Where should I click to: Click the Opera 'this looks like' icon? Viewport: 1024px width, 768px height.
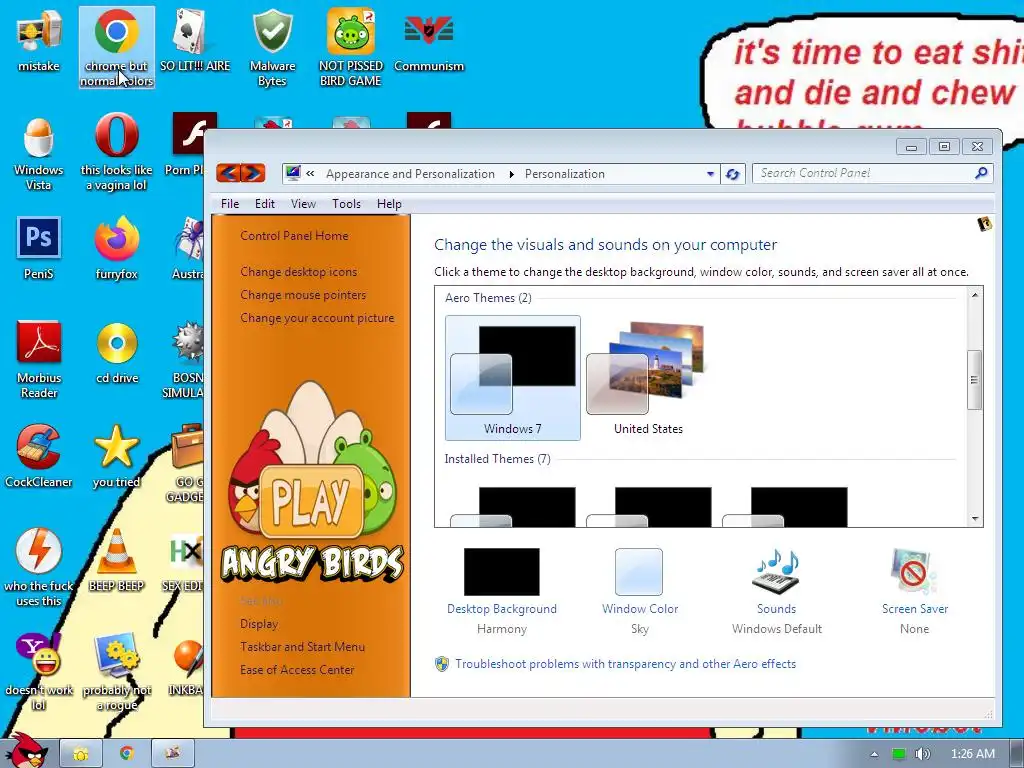tap(116, 152)
